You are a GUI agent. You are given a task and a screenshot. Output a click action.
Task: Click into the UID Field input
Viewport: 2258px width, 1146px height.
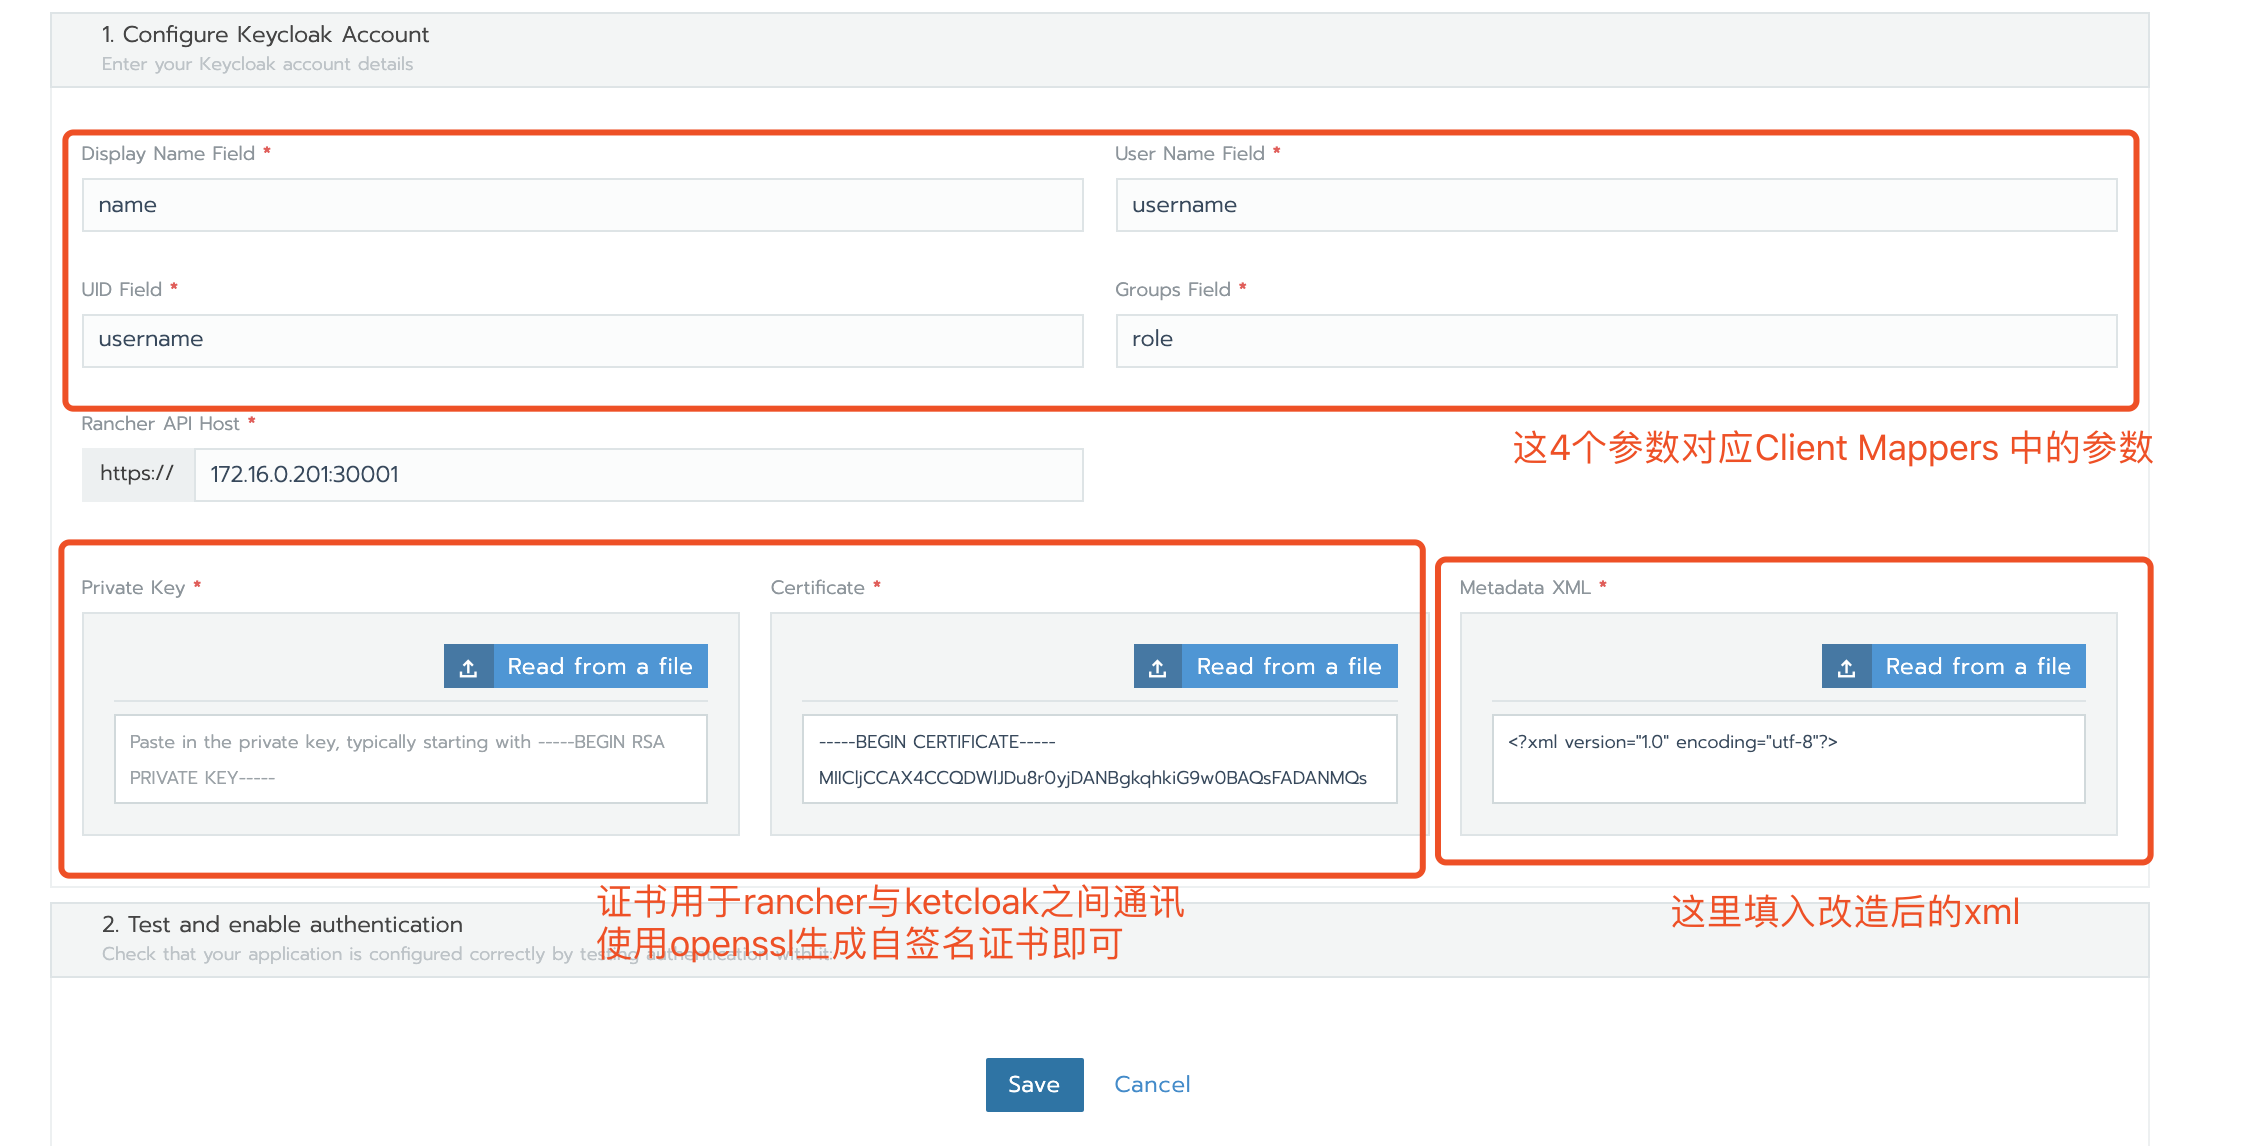click(582, 340)
